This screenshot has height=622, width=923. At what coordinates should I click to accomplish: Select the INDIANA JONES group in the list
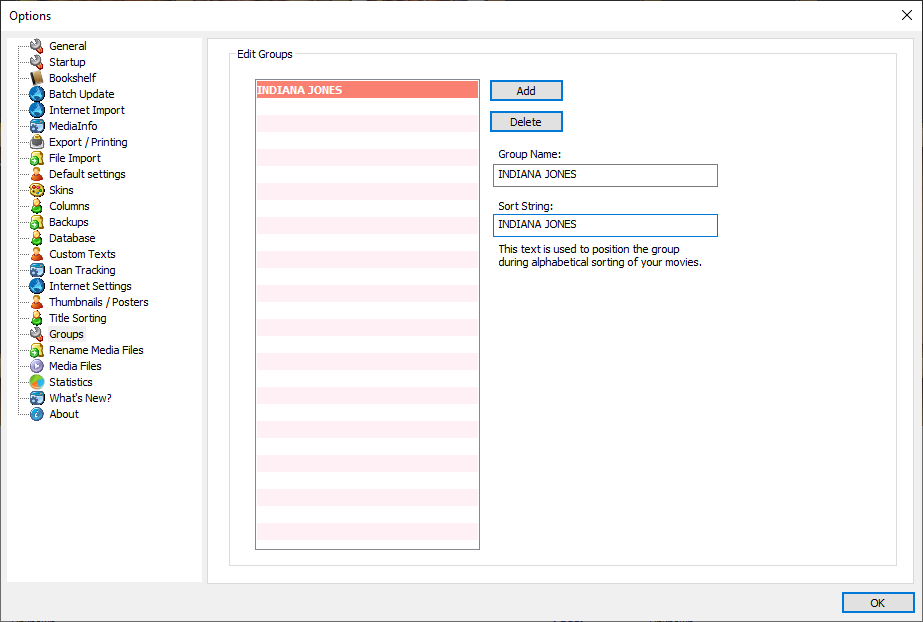click(367, 89)
